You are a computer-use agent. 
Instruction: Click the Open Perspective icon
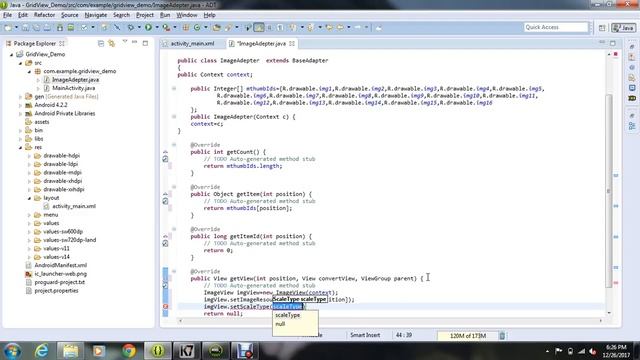602,27
